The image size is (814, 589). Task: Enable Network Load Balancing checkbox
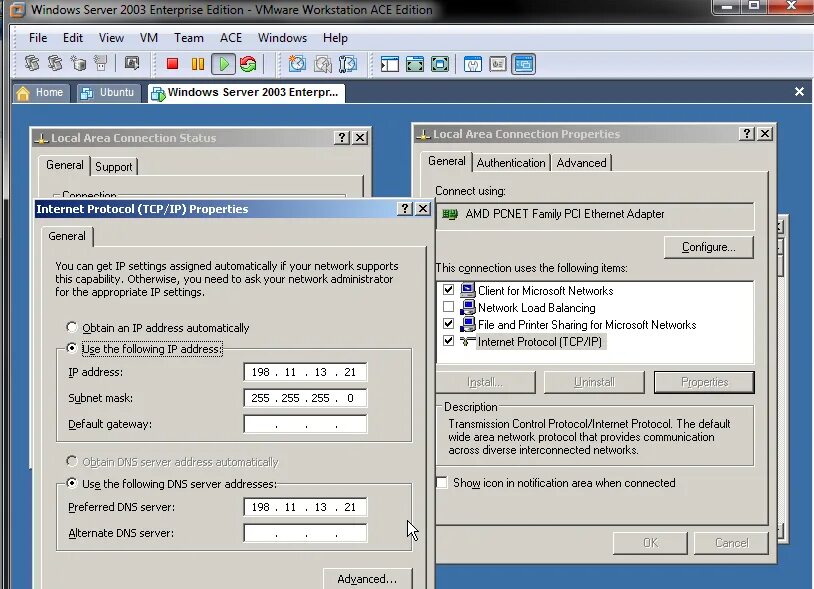(x=449, y=307)
